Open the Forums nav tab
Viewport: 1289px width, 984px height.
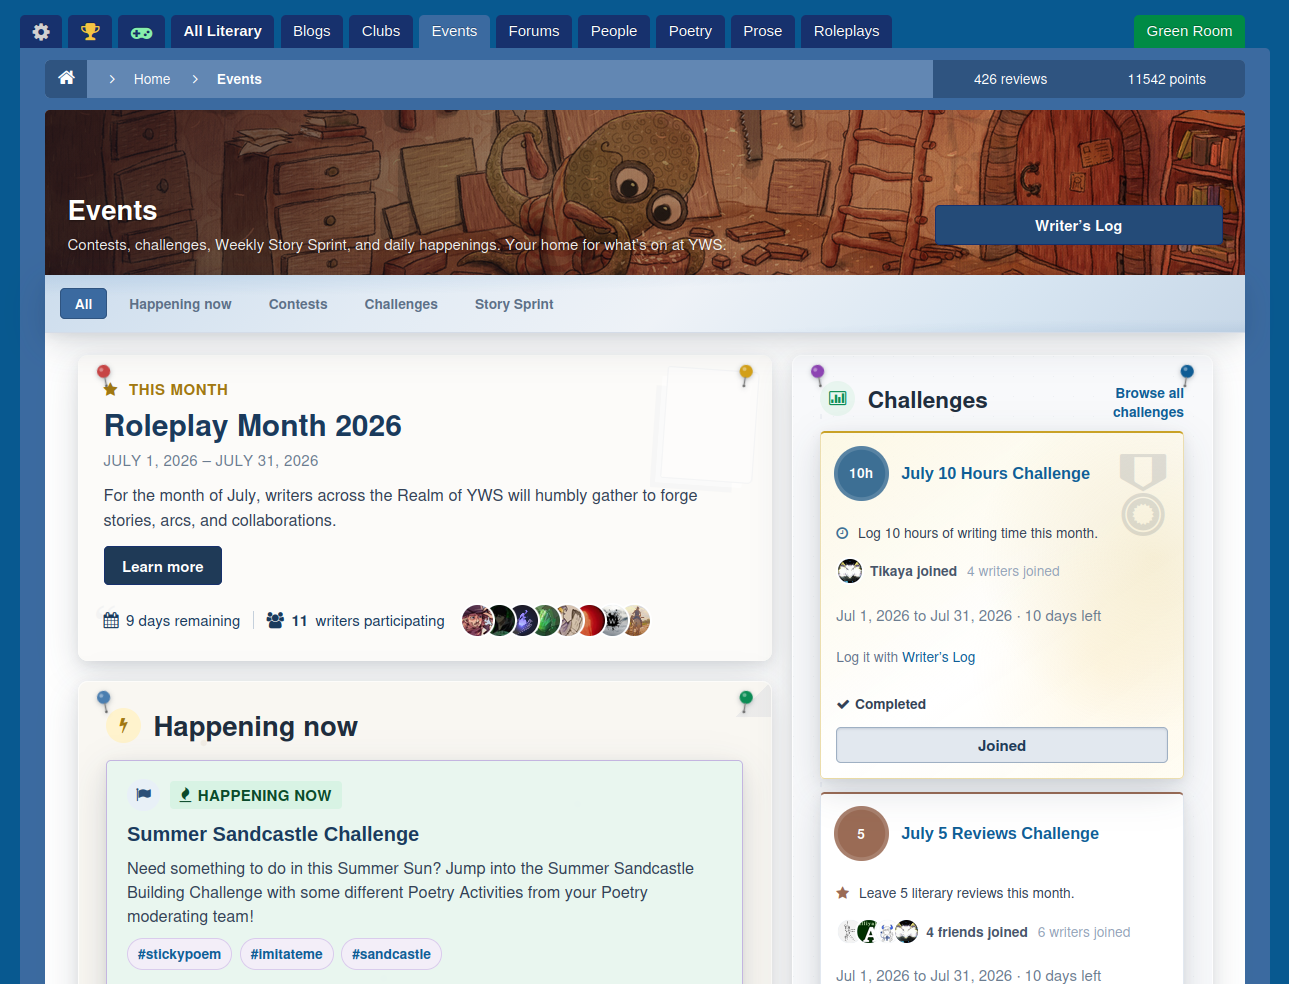(533, 31)
